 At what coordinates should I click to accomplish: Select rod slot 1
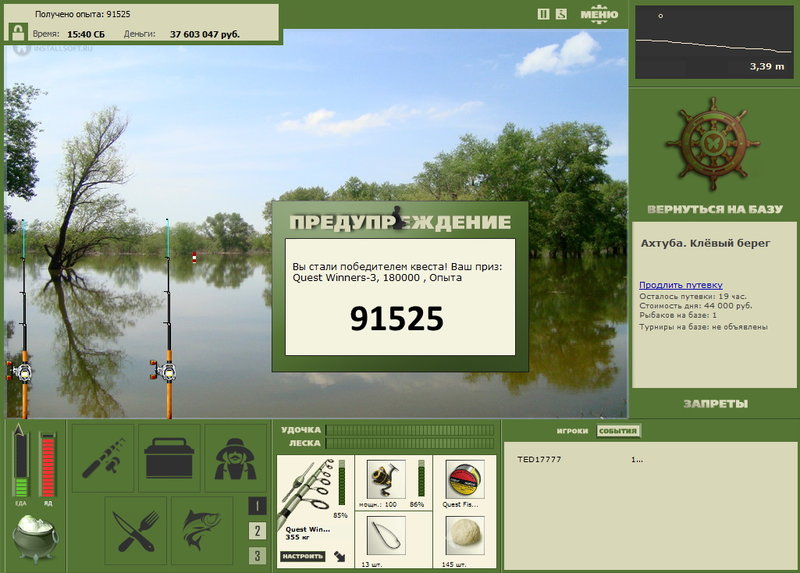[257, 506]
